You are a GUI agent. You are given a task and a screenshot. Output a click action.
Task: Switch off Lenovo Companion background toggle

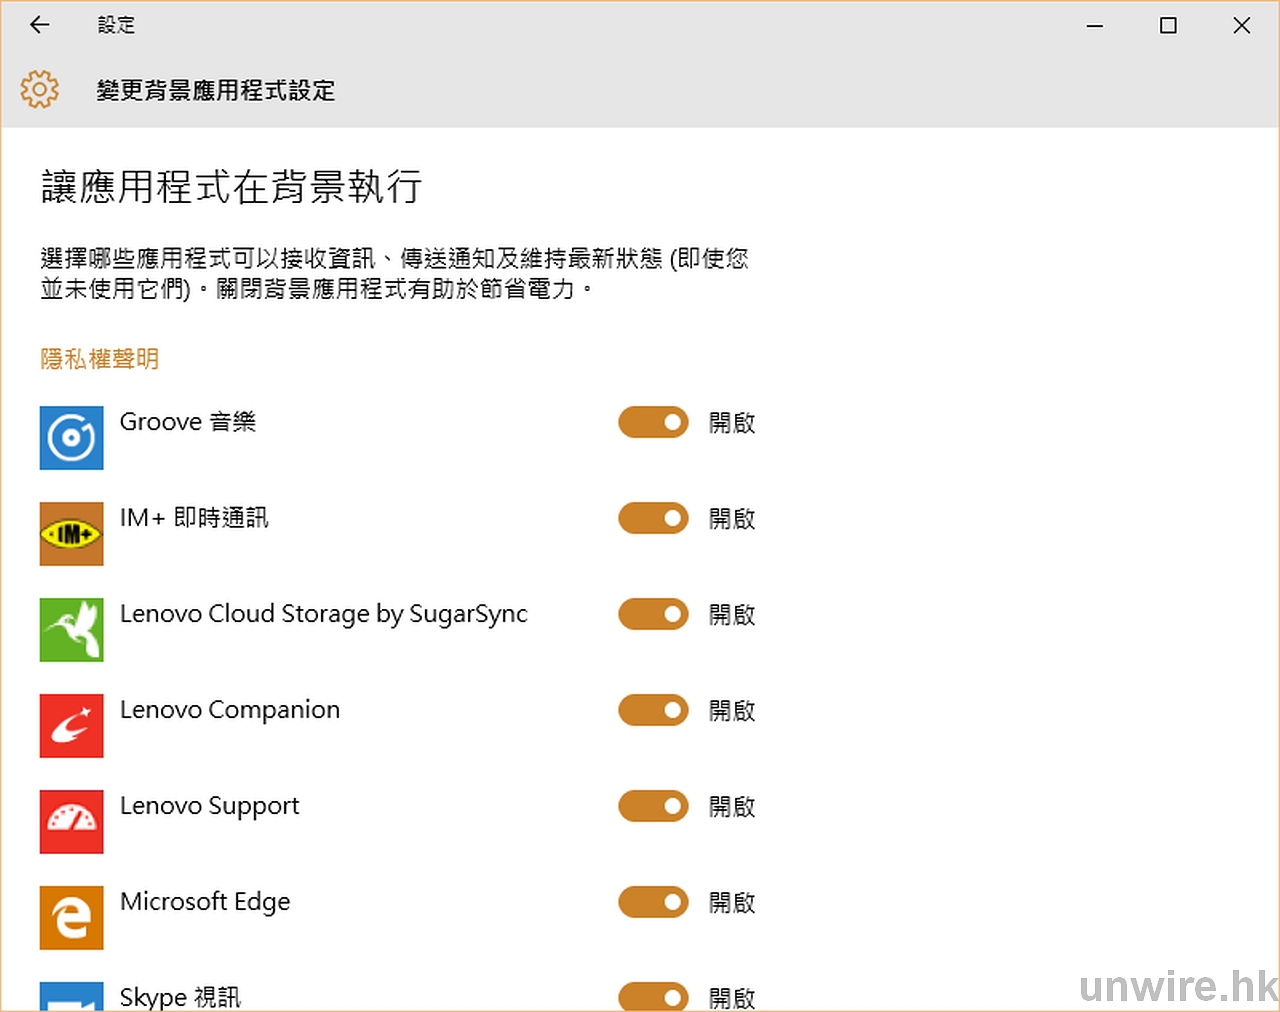point(653,711)
